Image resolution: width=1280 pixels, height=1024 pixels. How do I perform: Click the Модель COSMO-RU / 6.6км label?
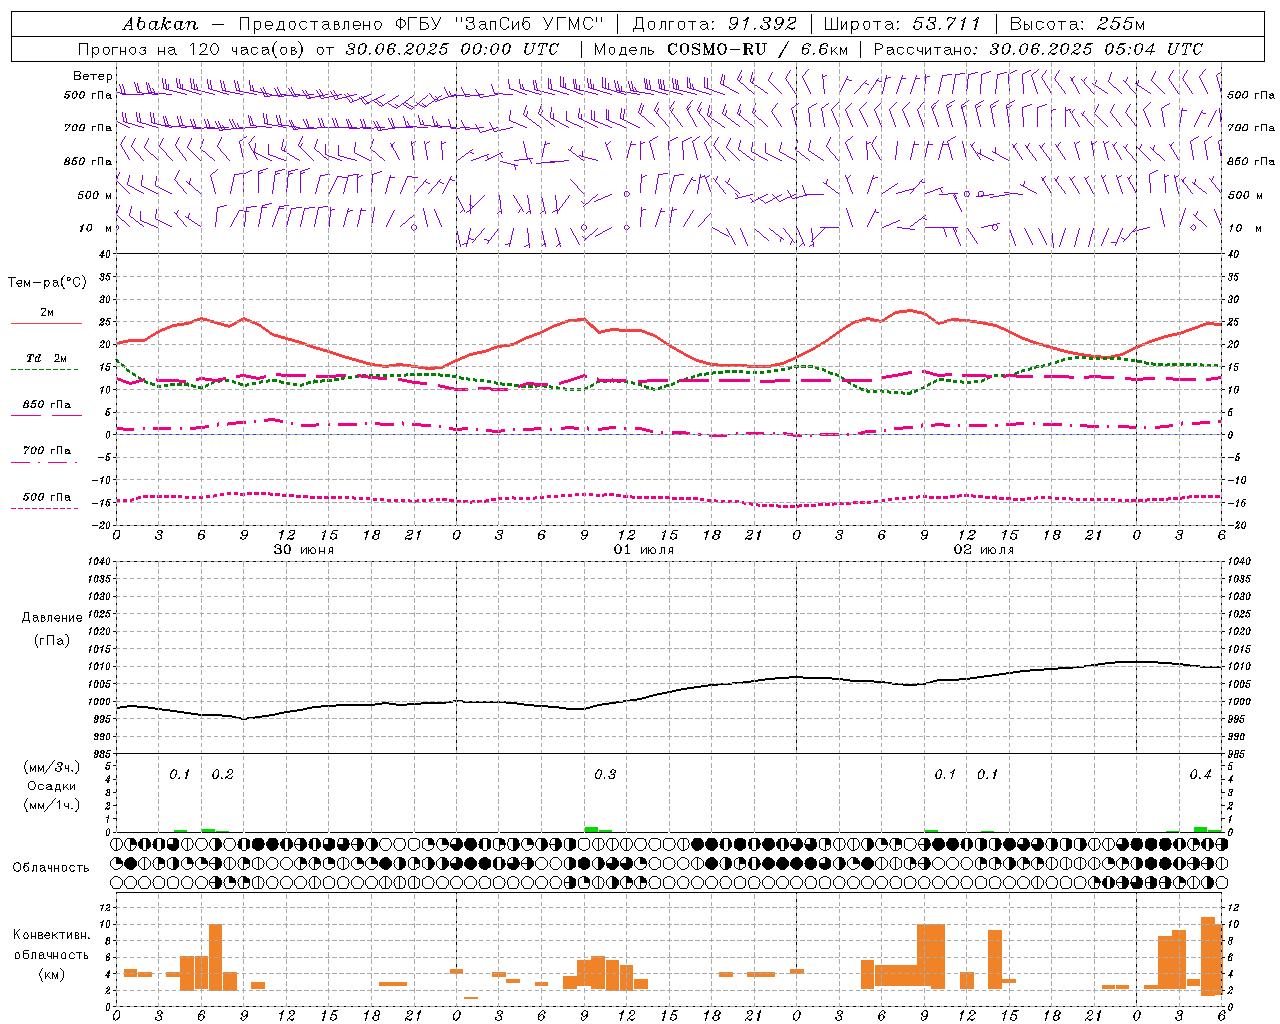pos(721,49)
